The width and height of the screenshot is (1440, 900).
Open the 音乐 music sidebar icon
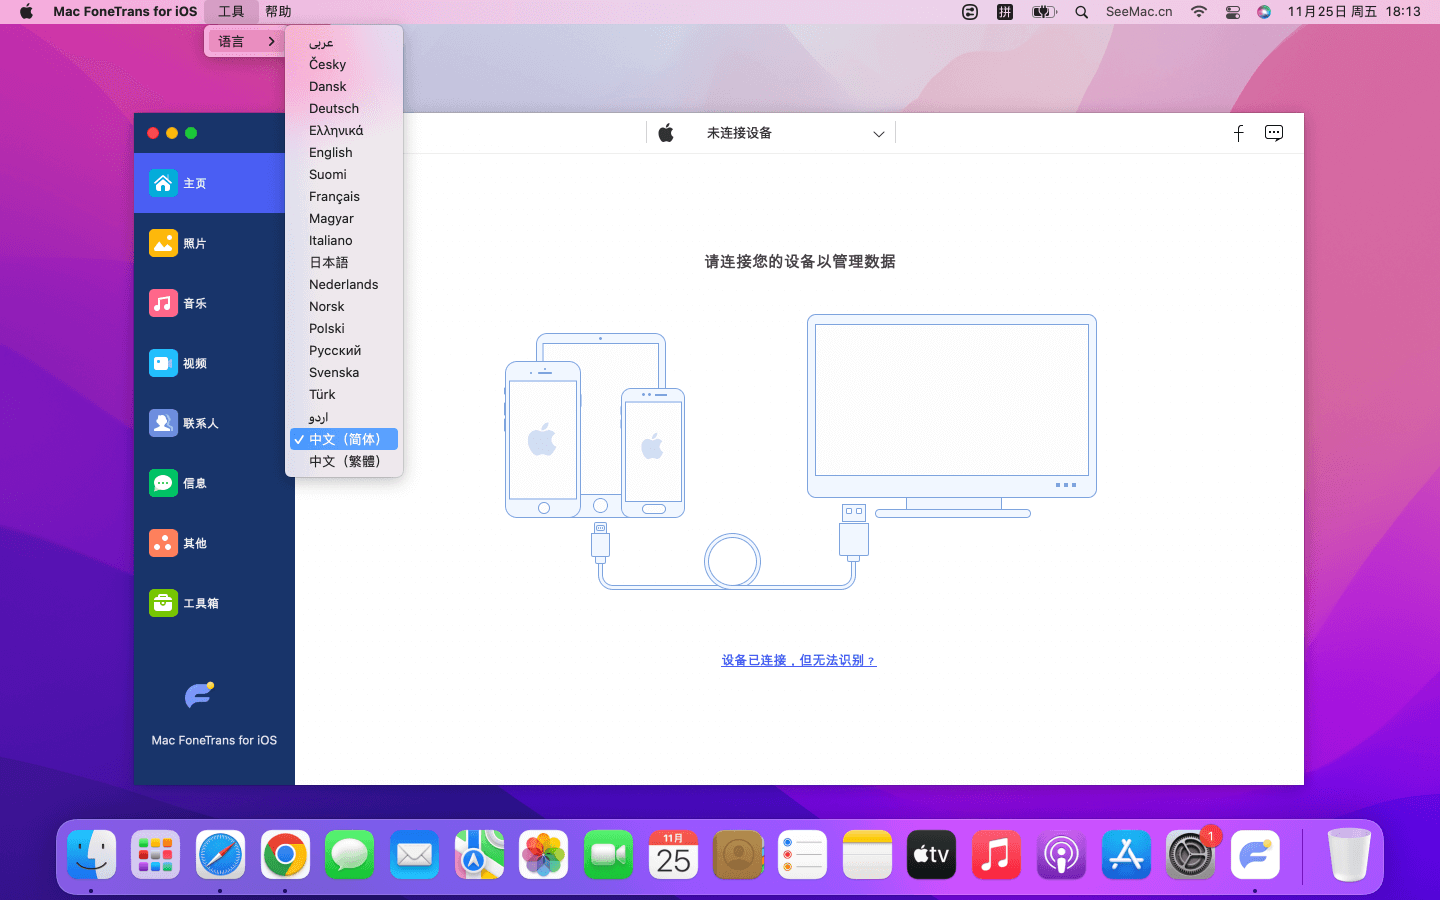tap(163, 303)
